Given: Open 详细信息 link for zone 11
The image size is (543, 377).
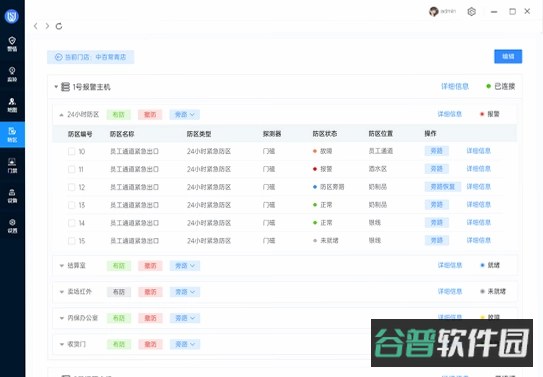Looking at the screenshot, I should coord(478,169).
